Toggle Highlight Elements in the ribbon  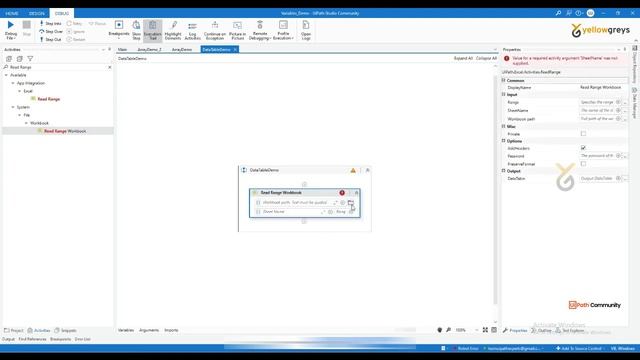173,30
